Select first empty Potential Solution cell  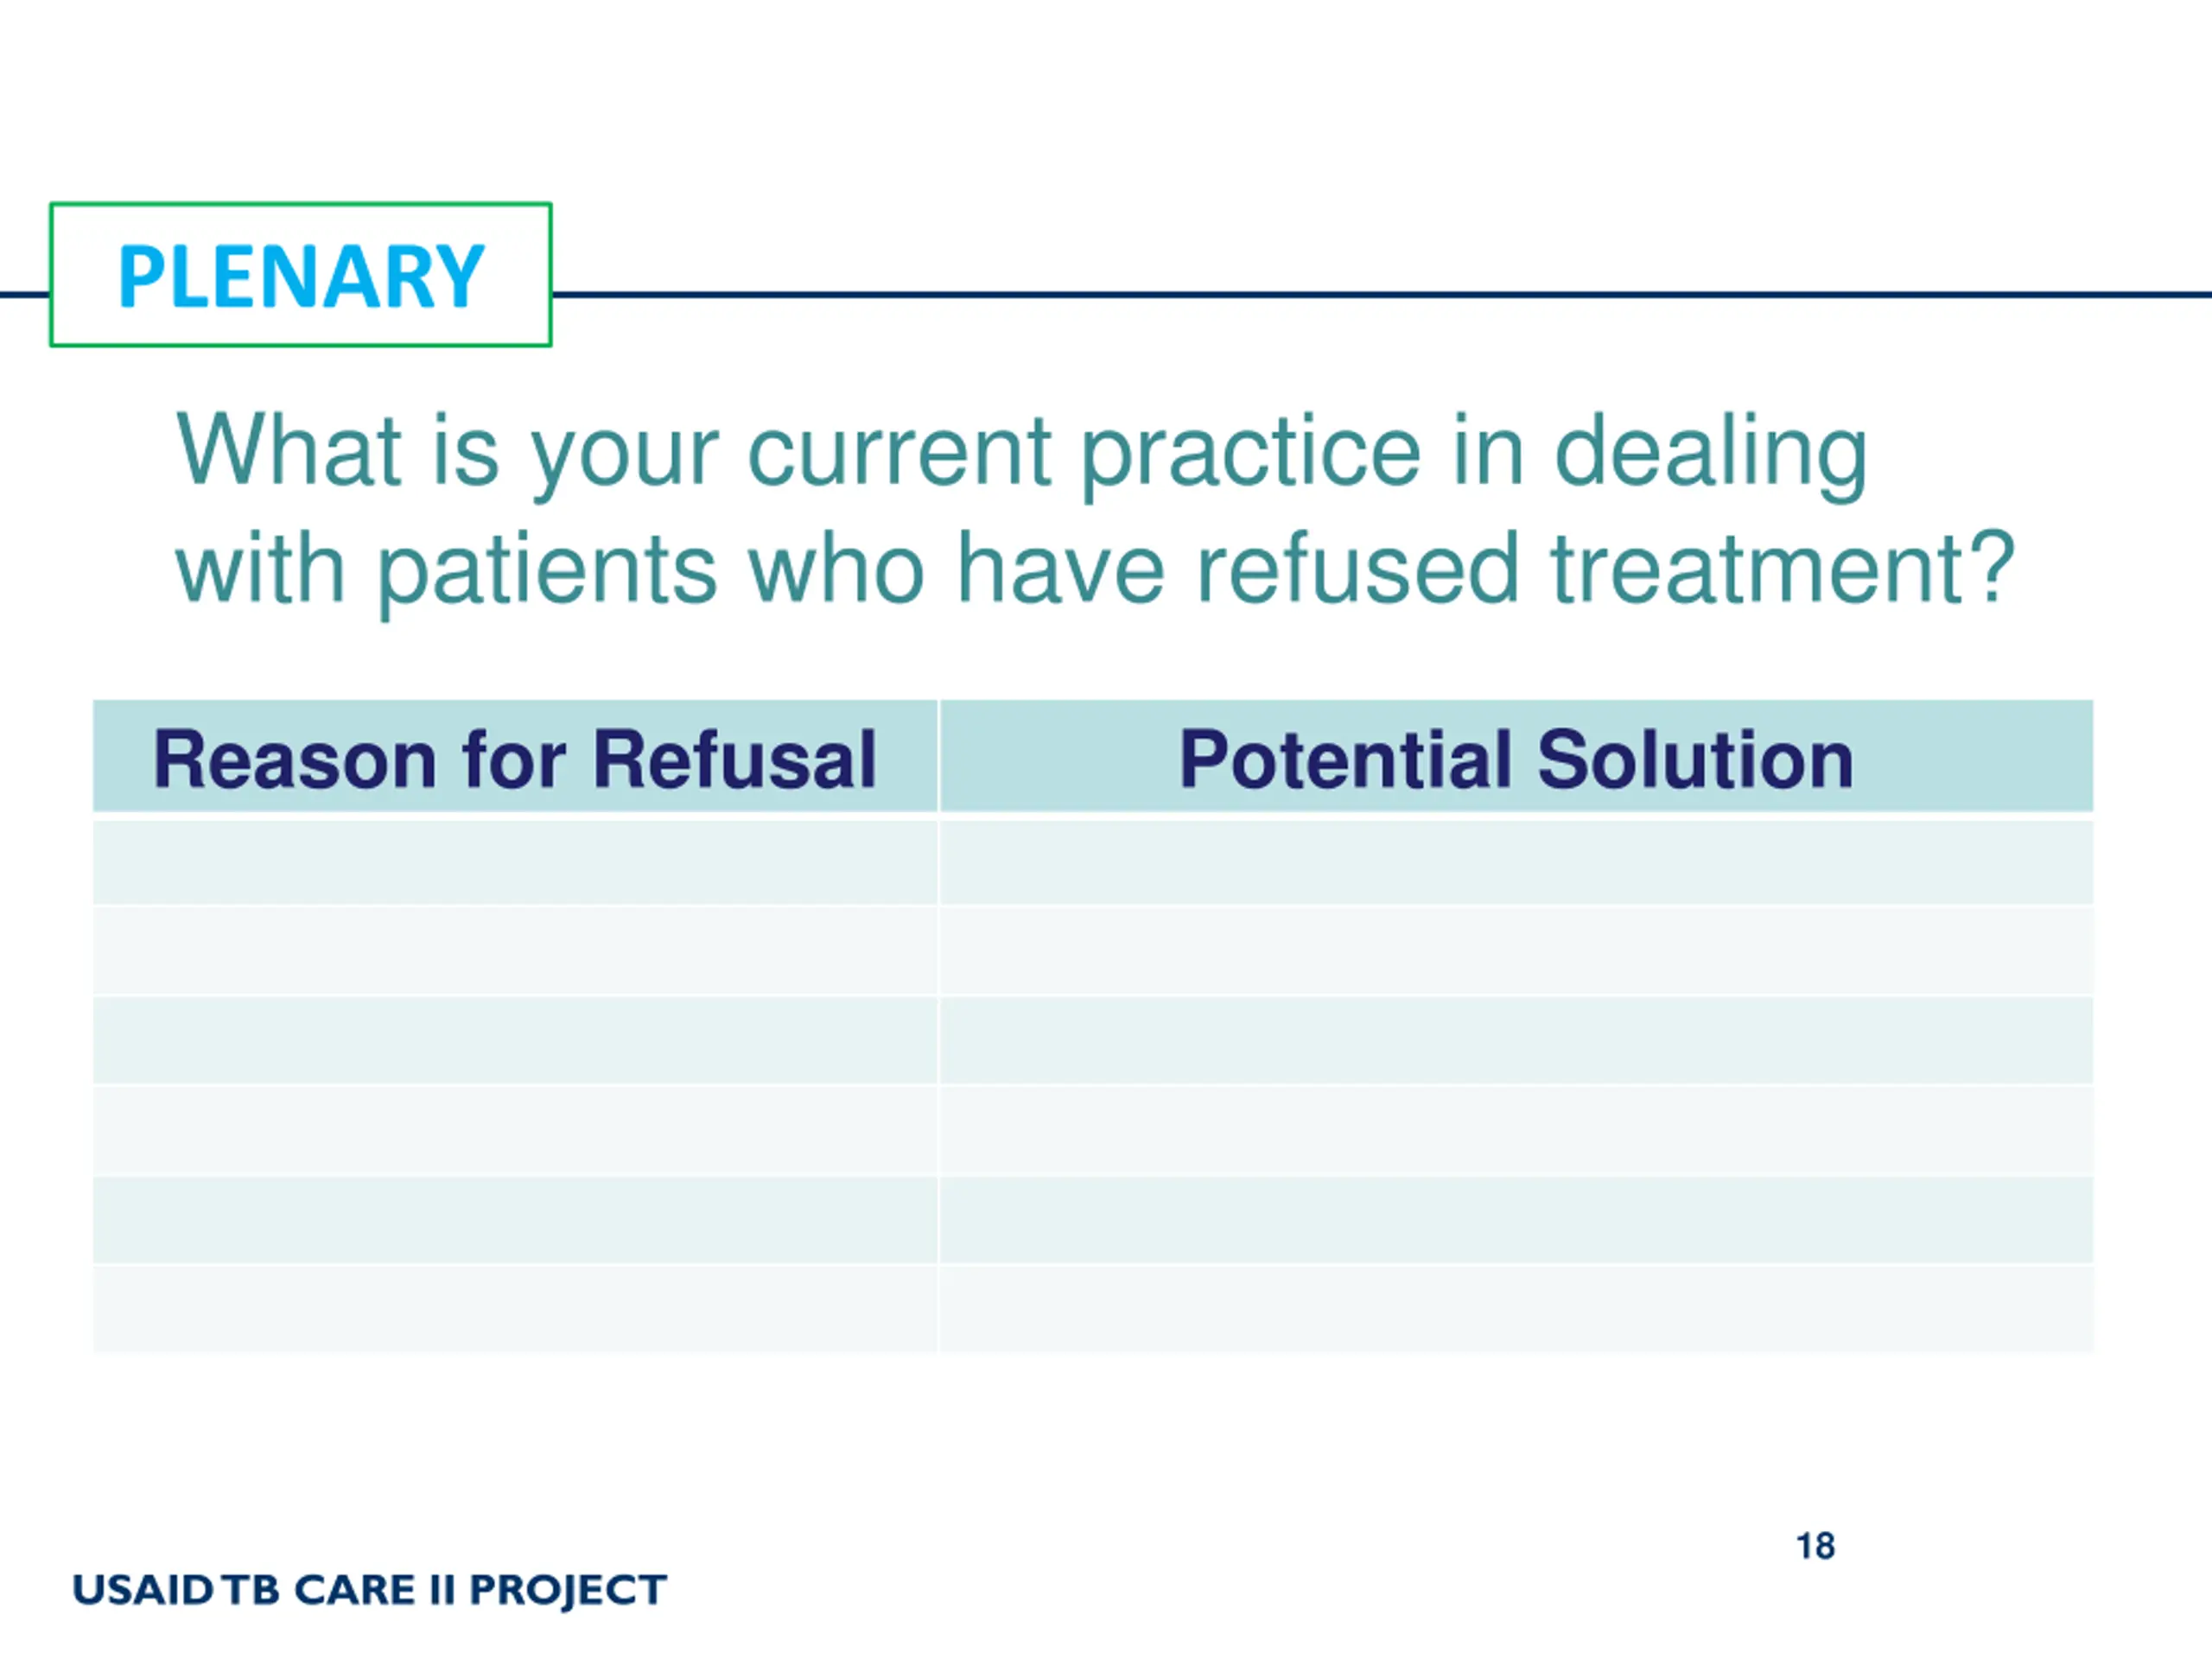pyautogui.click(x=1516, y=862)
